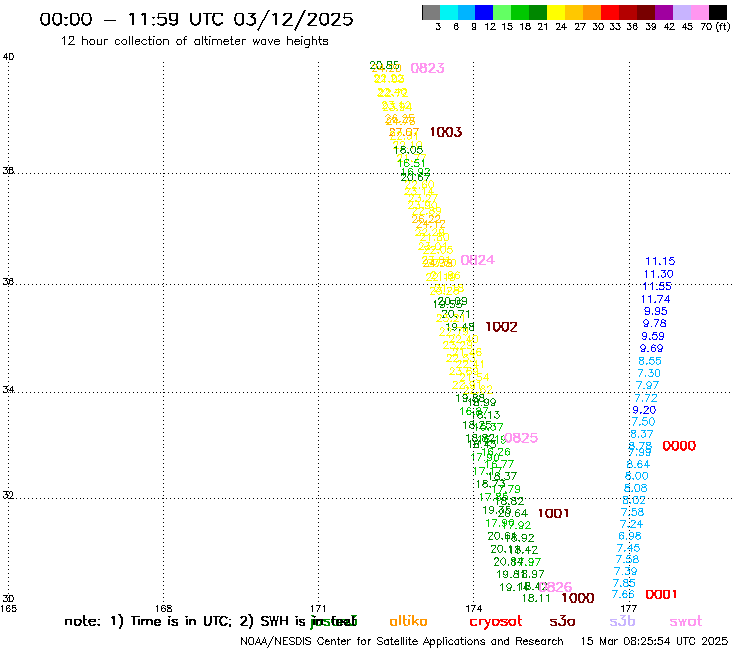Select the light blue value 6.98

630,536
